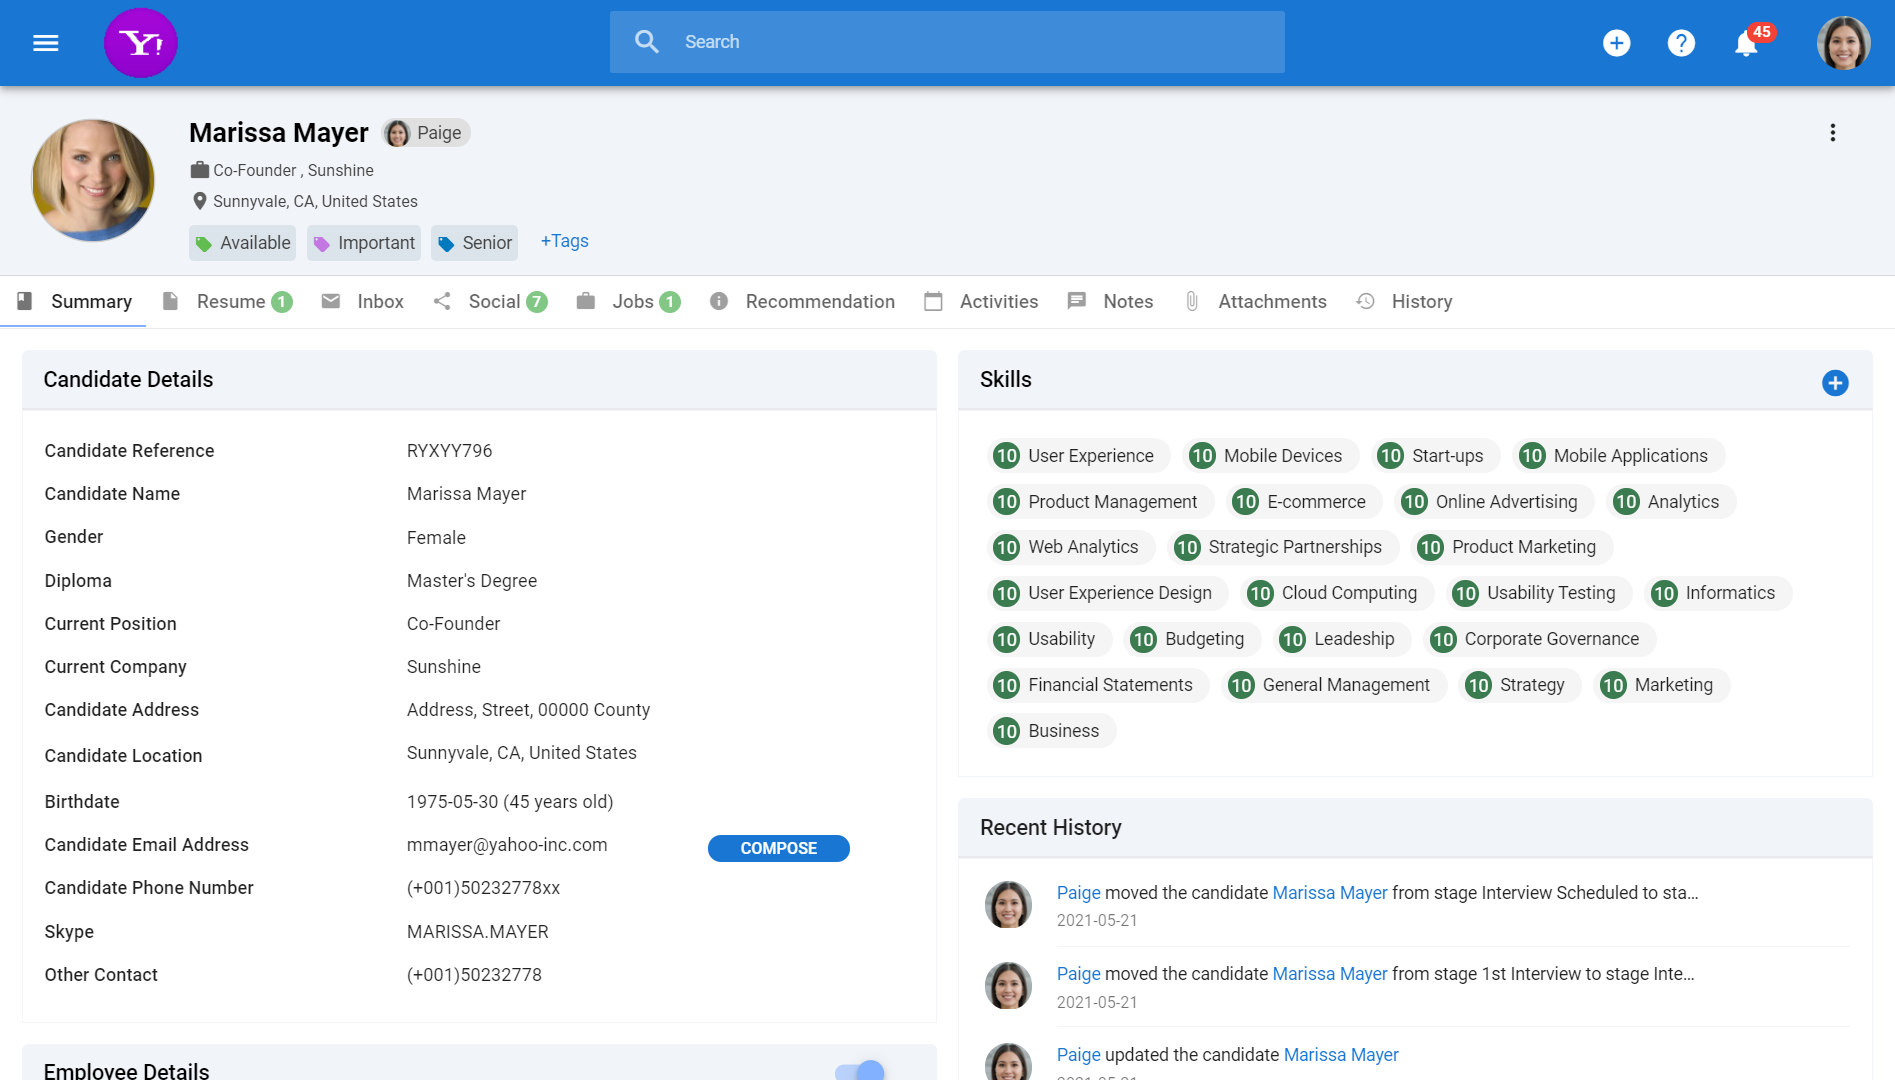Image resolution: width=1895 pixels, height=1080 pixels.
Task: Click the Analytics skill chip
Action: tap(1670, 501)
